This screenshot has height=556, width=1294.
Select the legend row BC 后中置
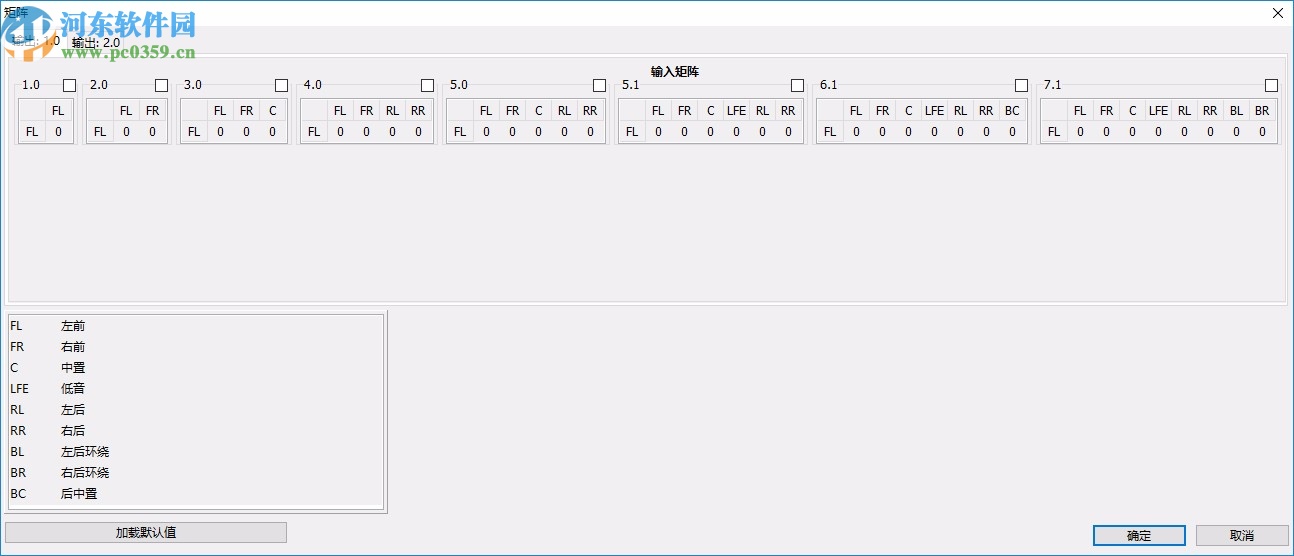coord(195,494)
